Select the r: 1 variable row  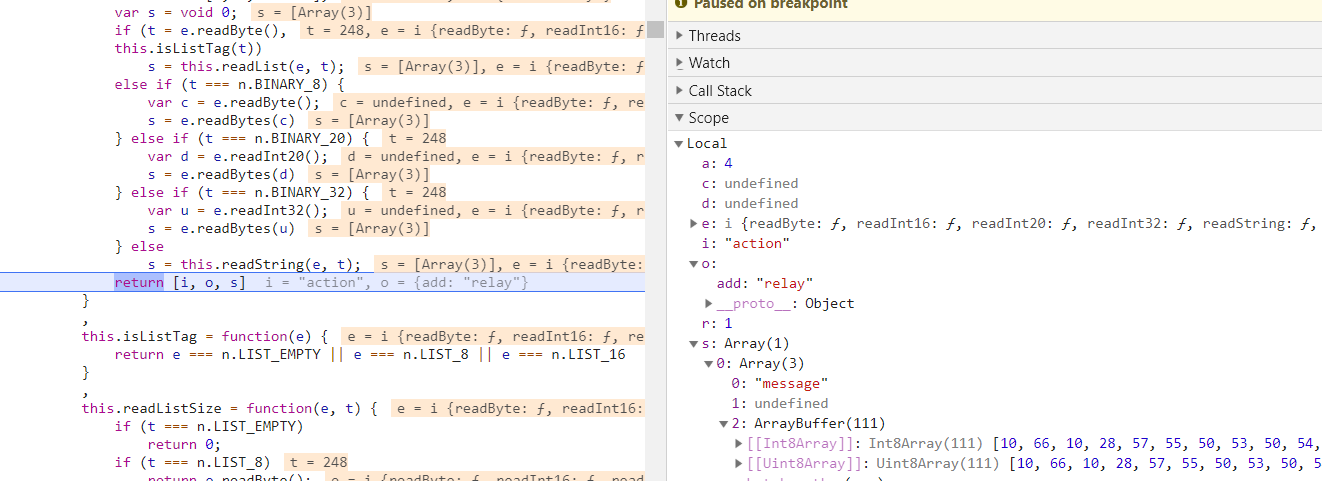click(717, 324)
